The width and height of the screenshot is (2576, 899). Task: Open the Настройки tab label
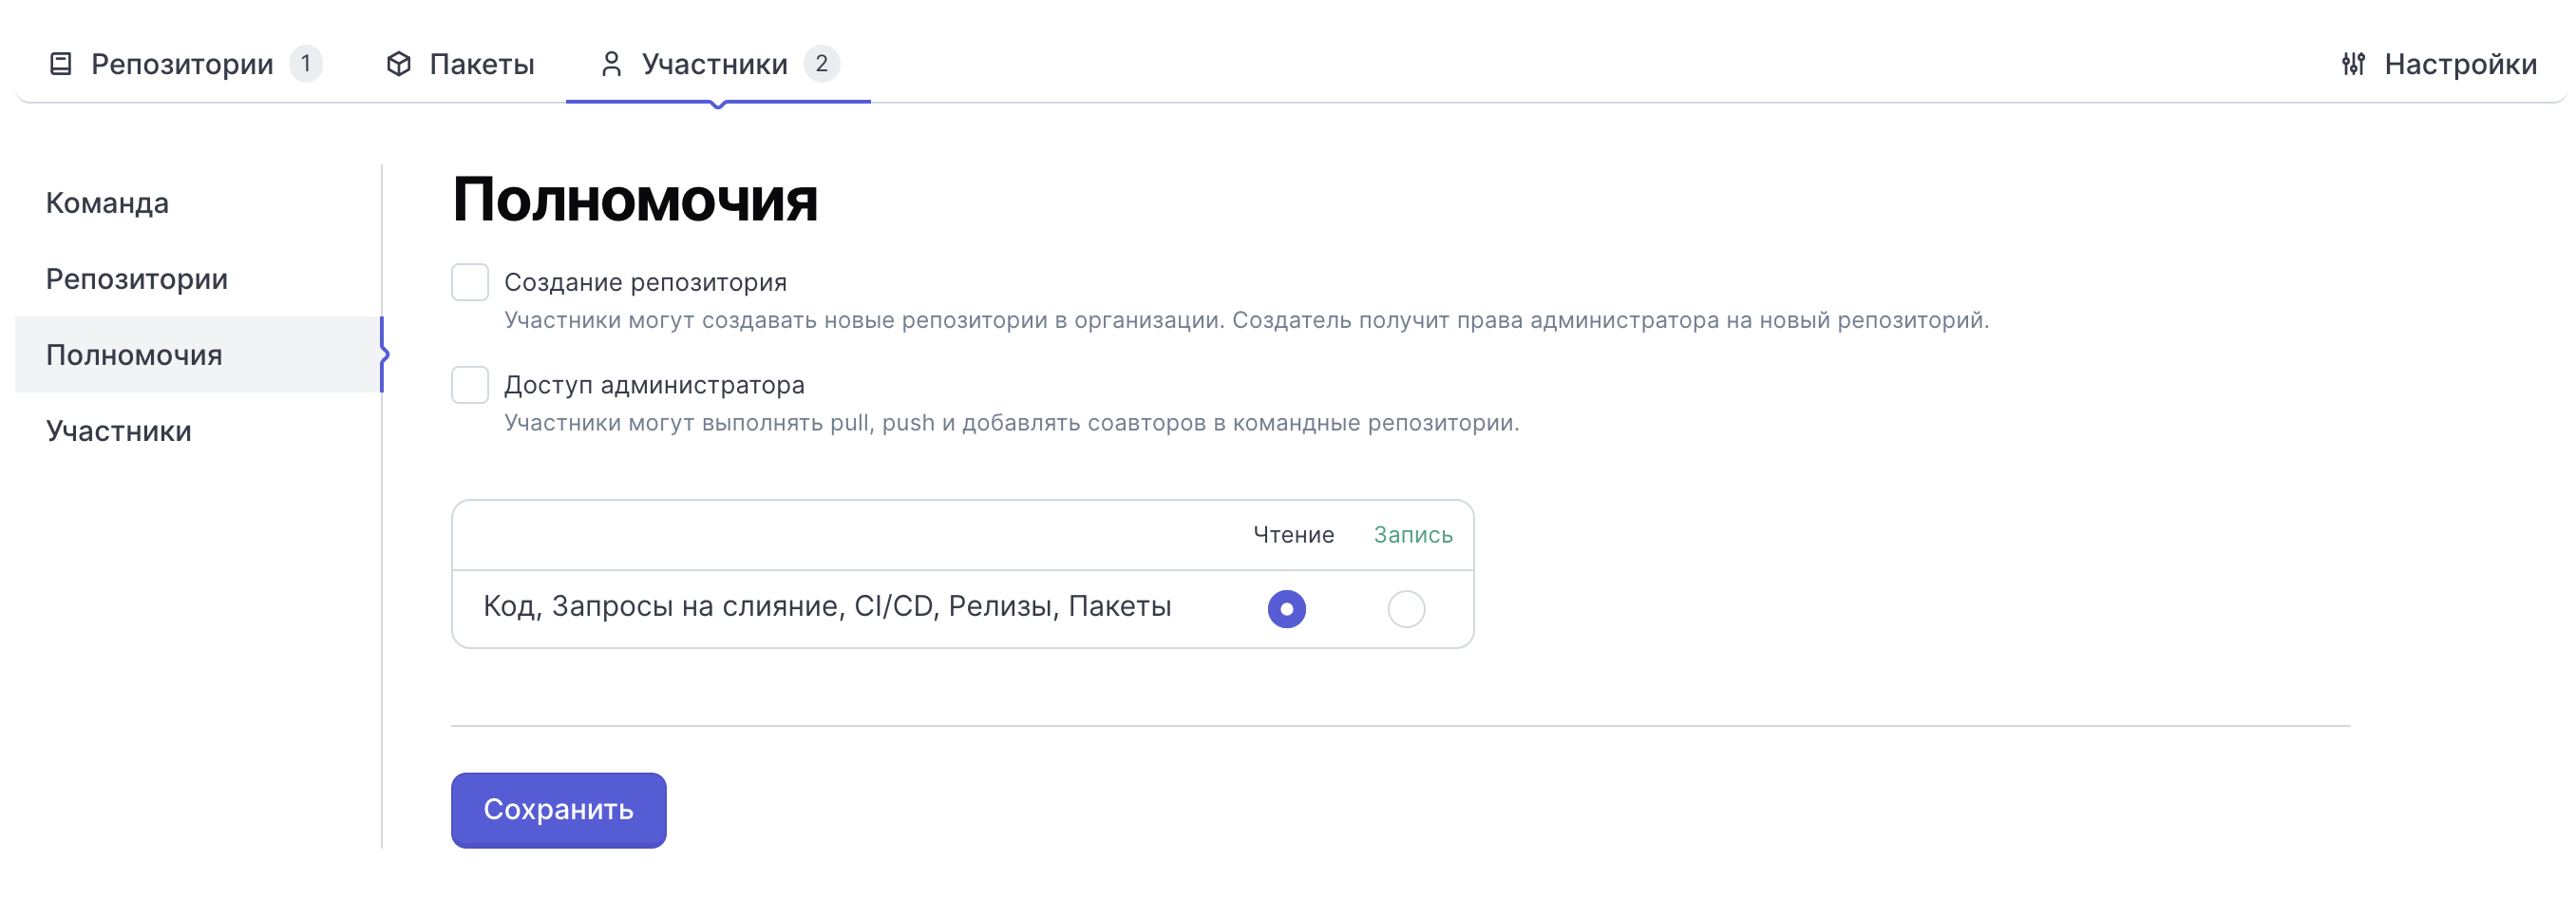coord(2460,65)
